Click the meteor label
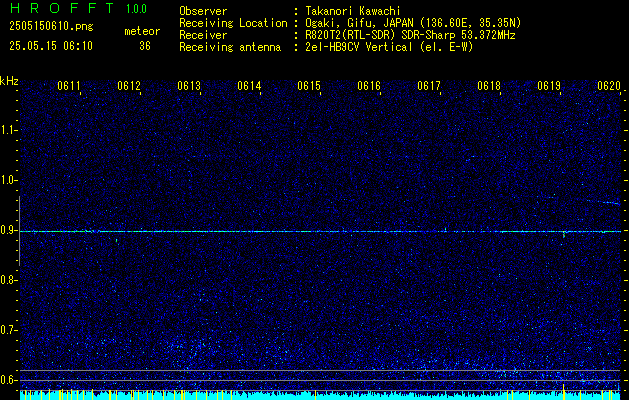The height and width of the screenshot is (400, 629). [x=142, y=31]
